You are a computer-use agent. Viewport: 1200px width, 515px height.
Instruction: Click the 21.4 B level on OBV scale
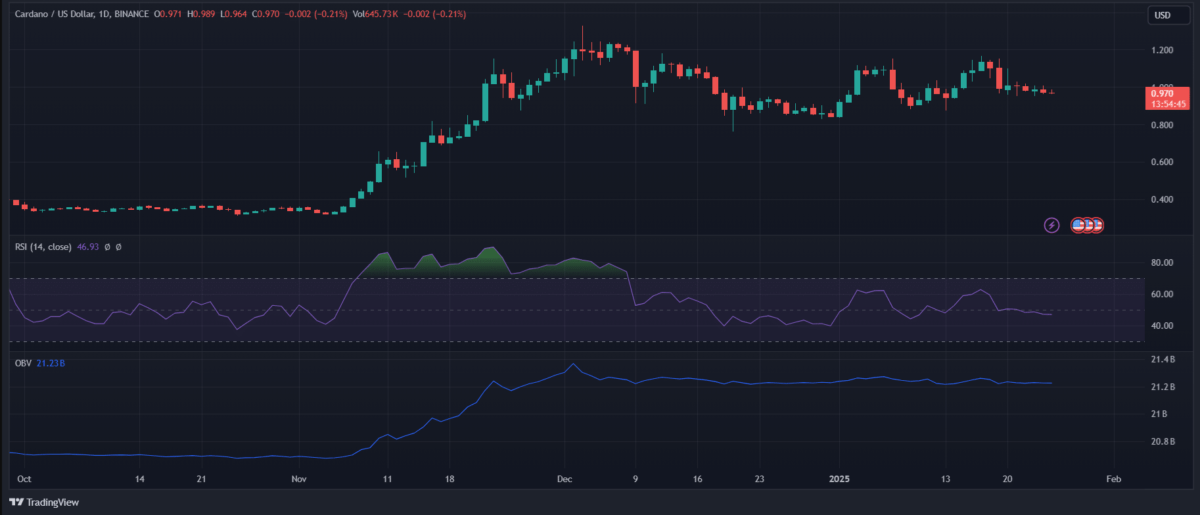[1161, 359]
